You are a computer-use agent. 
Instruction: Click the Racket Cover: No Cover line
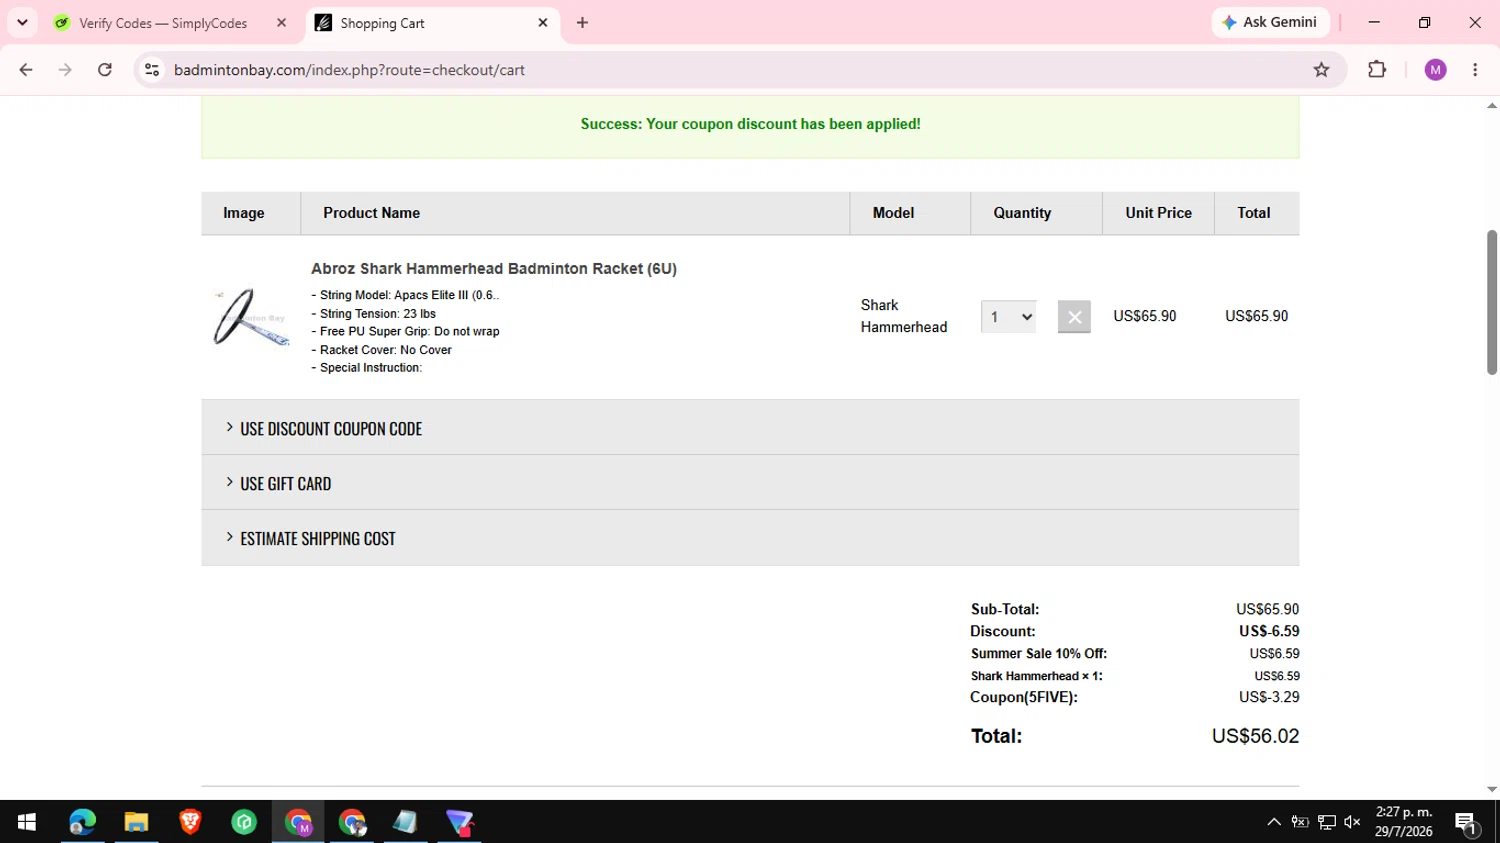pyautogui.click(x=382, y=350)
